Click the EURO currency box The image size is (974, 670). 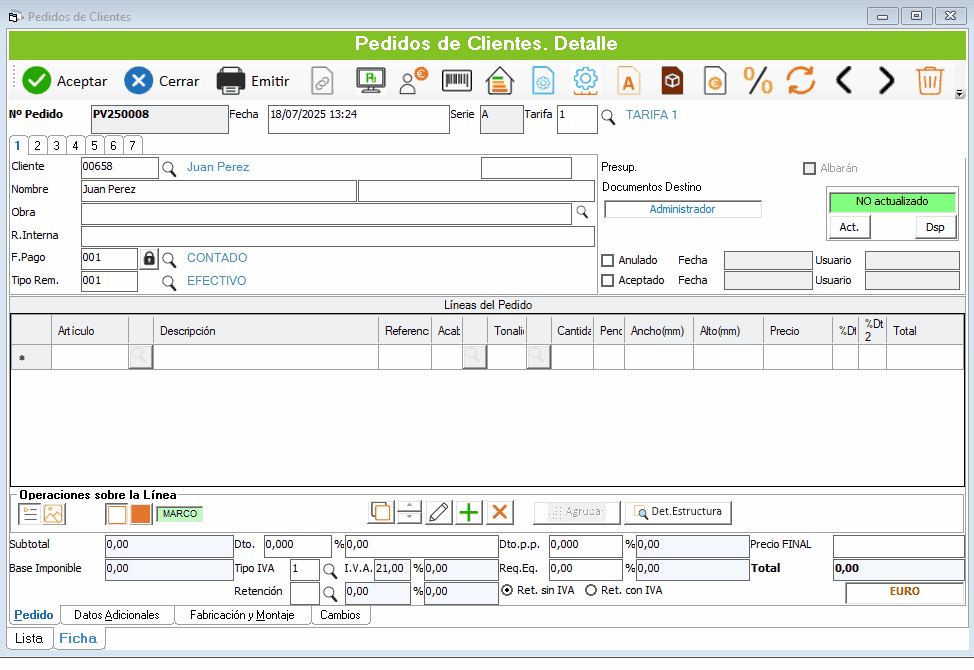tap(904, 592)
